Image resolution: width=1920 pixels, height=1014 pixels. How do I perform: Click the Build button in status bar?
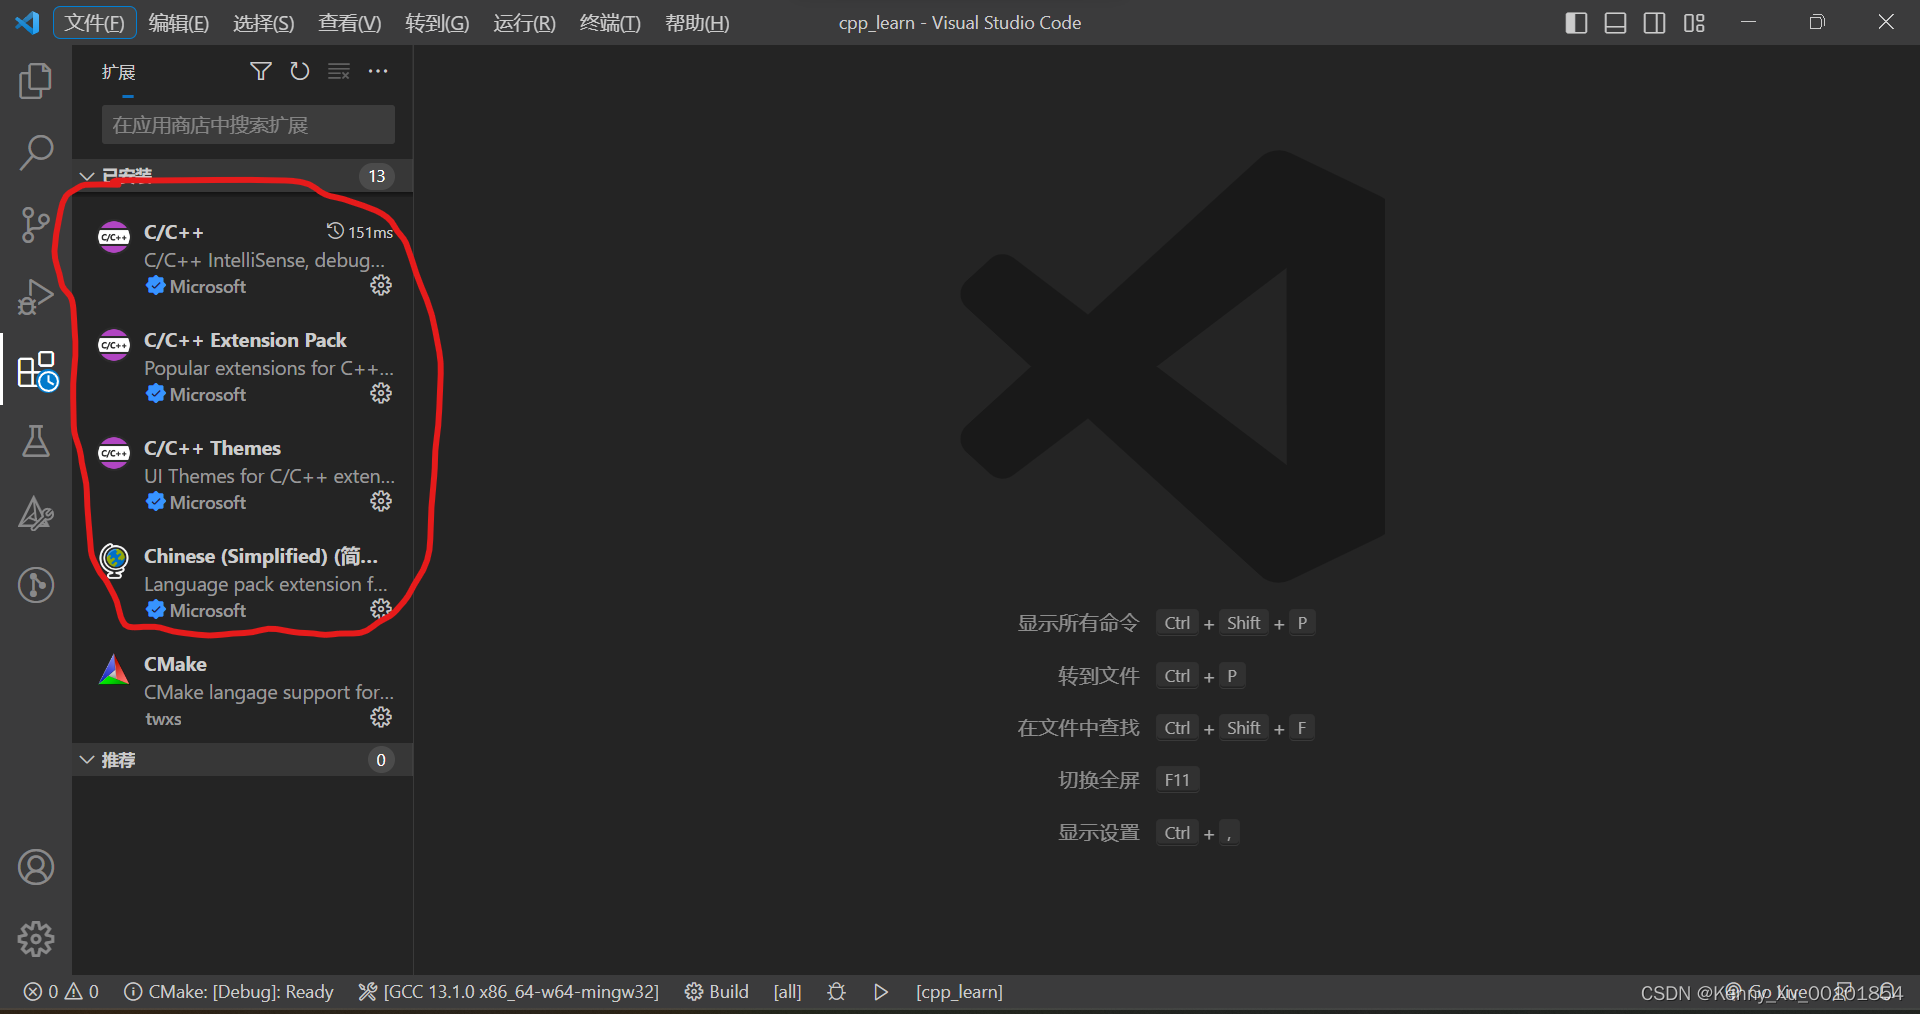717,992
